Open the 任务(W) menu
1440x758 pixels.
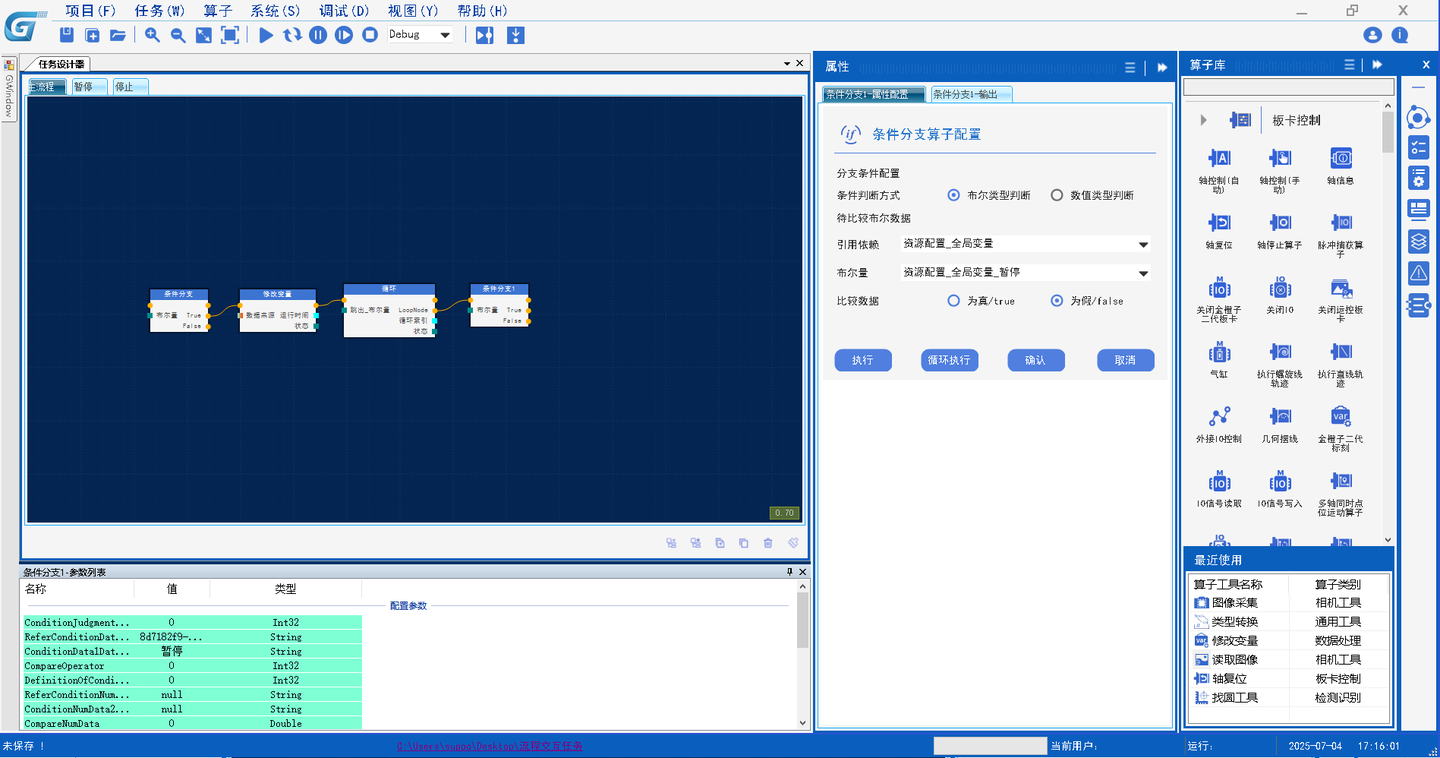click(160, 11)
